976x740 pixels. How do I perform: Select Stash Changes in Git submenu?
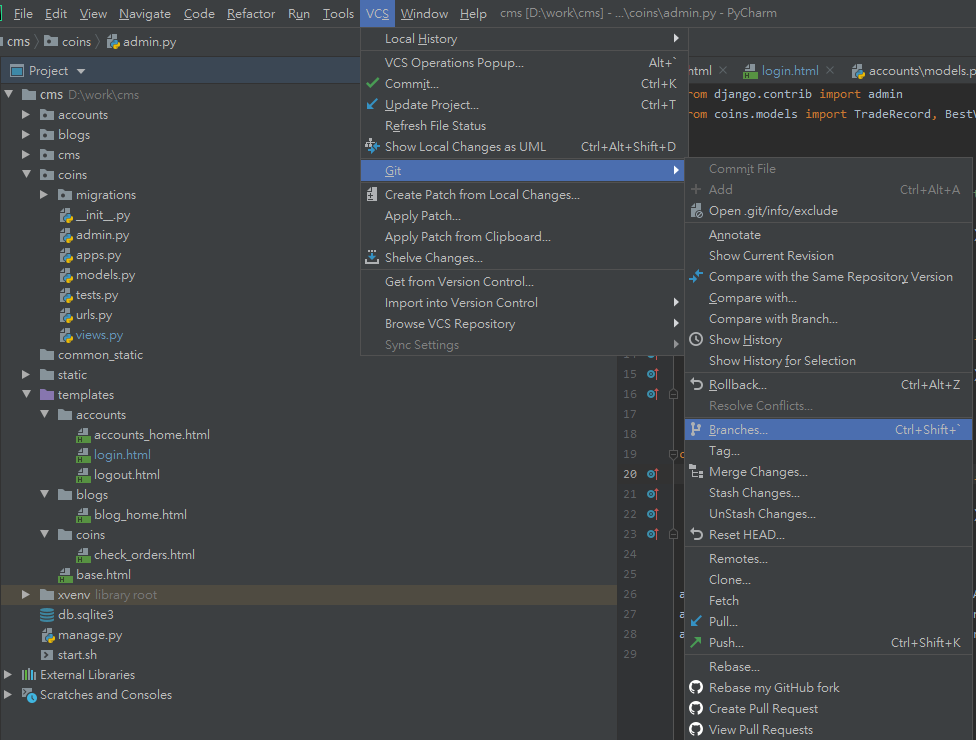828,492
